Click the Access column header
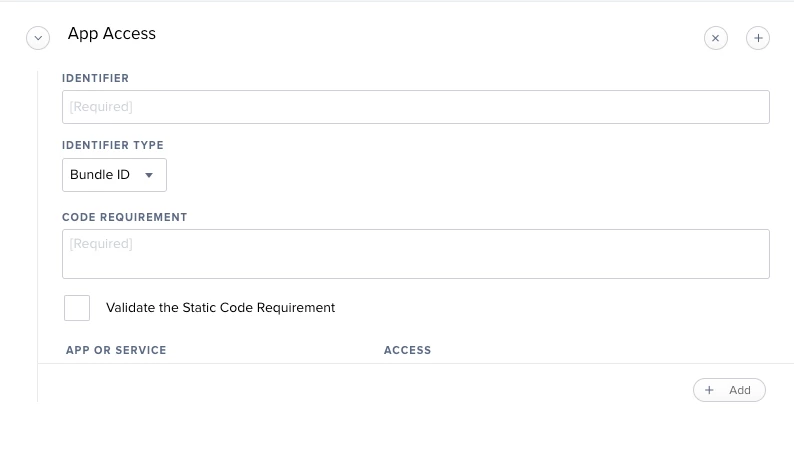The image size is (794, 459). coord(407,350)
